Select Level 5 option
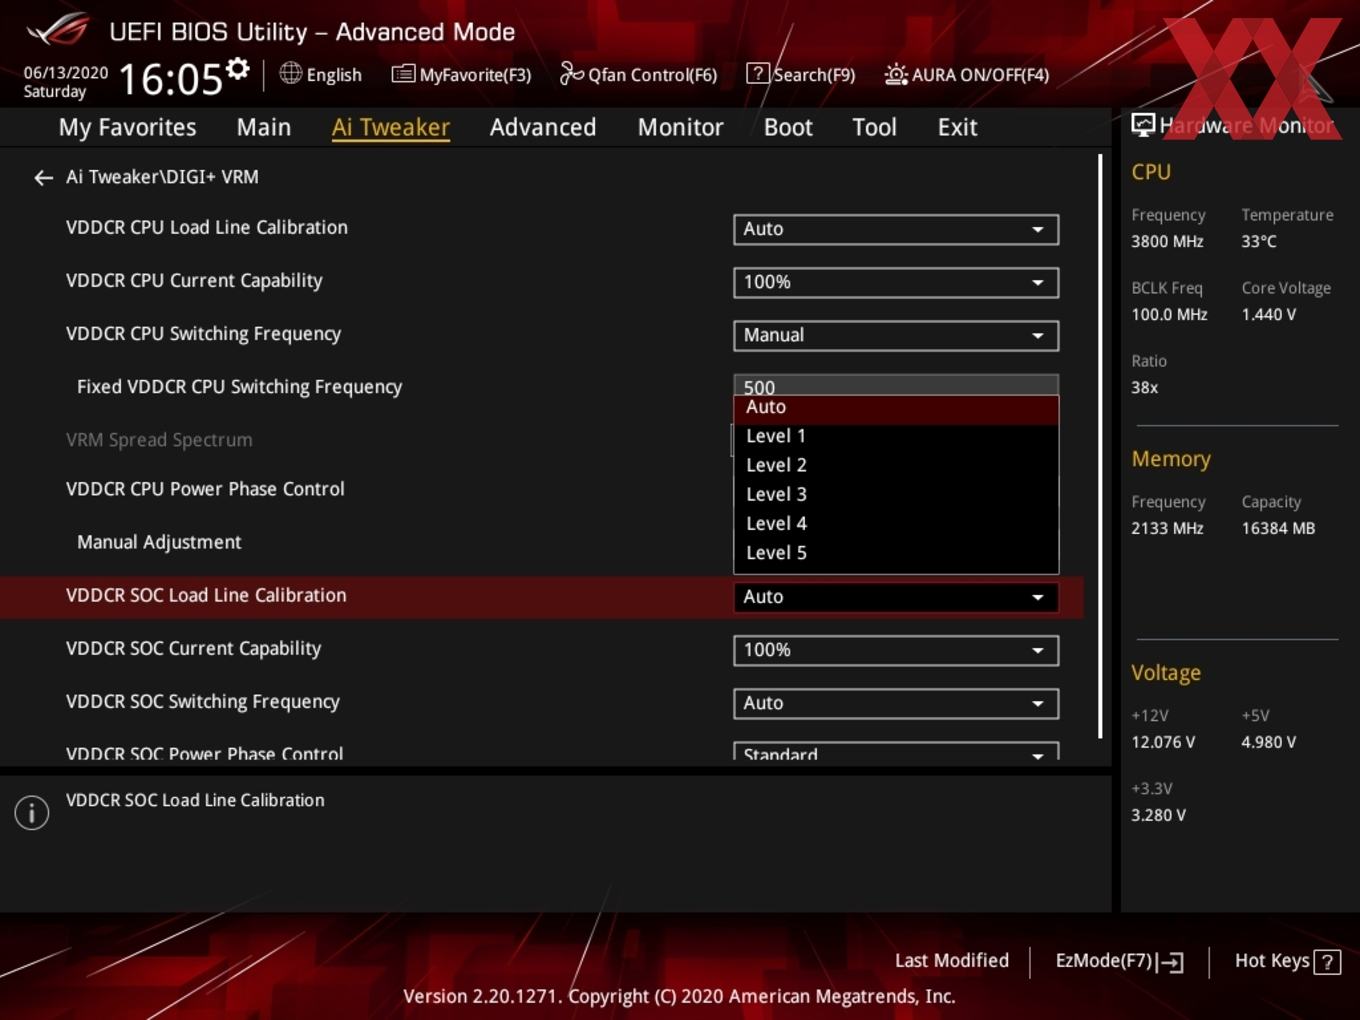1360x1020 pixels. pos(896,552)
